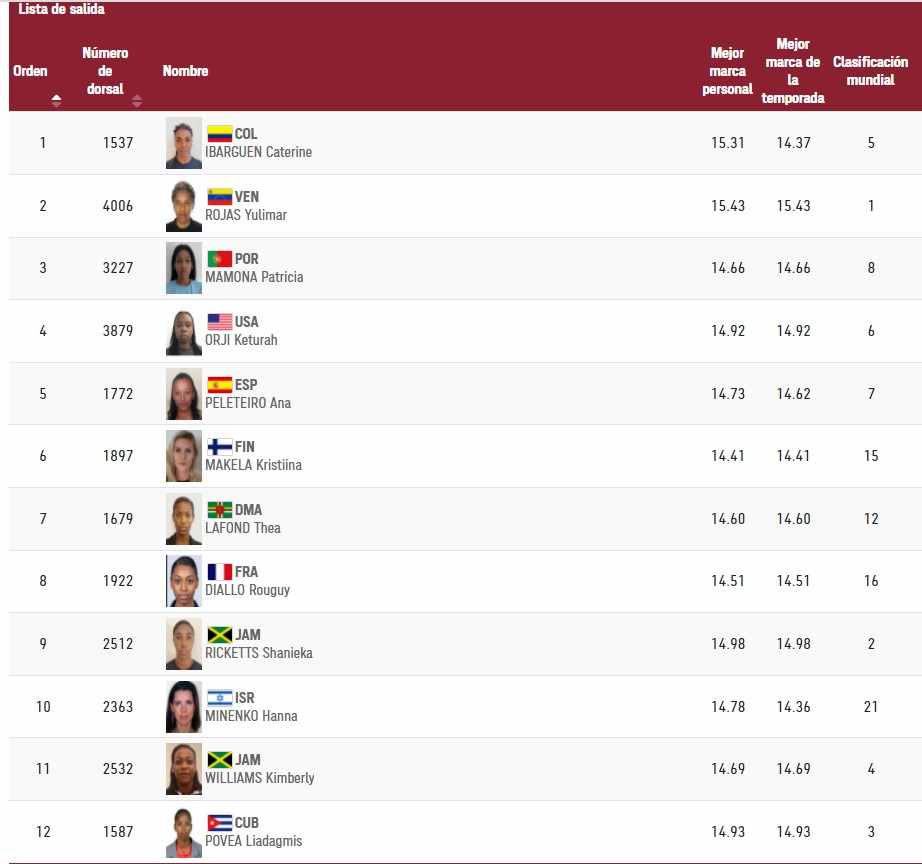922x864 pixels.
Task: Click Finland flag icon next to FIN
Action: [219, 447]
